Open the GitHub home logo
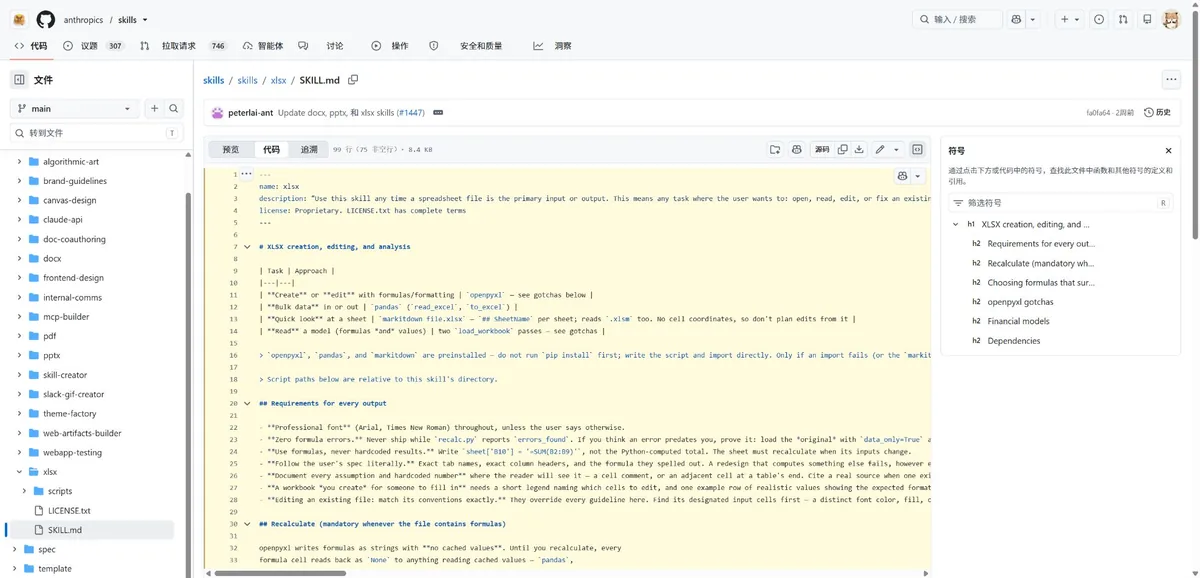The width and height of the screenshot is (1200, 578). tap(46, 19)
